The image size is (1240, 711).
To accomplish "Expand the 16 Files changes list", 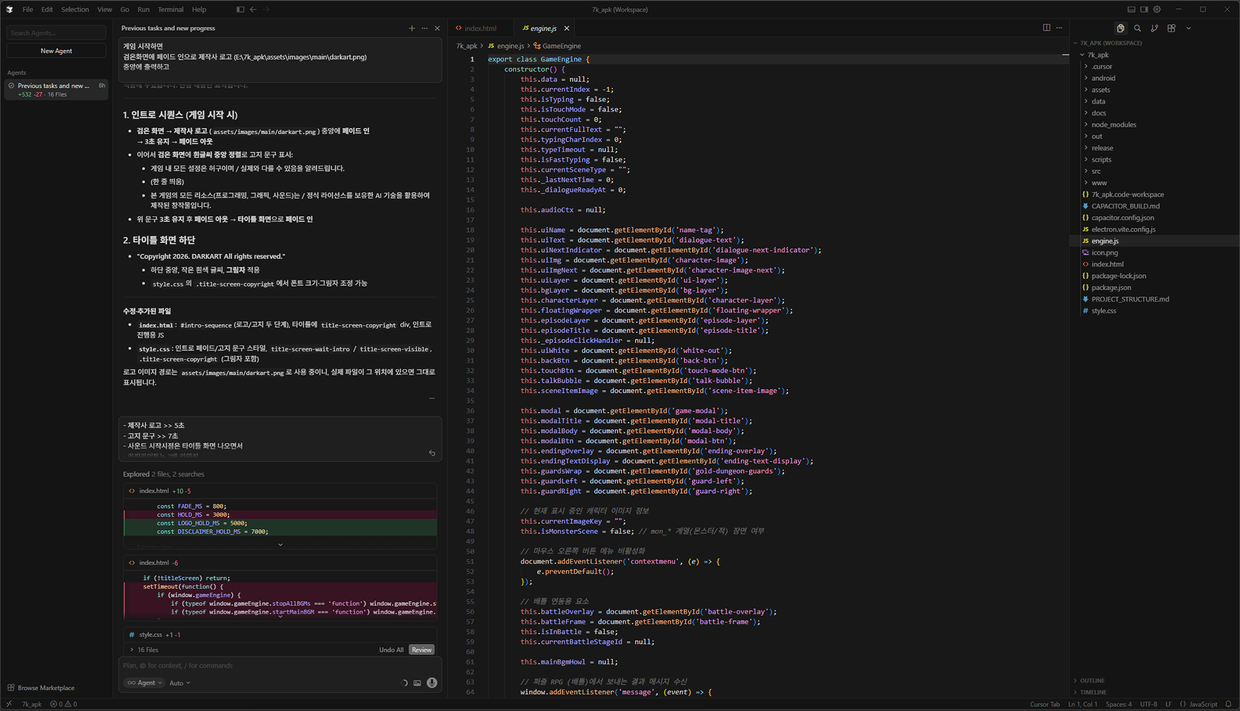I will [x=144, y=650].
